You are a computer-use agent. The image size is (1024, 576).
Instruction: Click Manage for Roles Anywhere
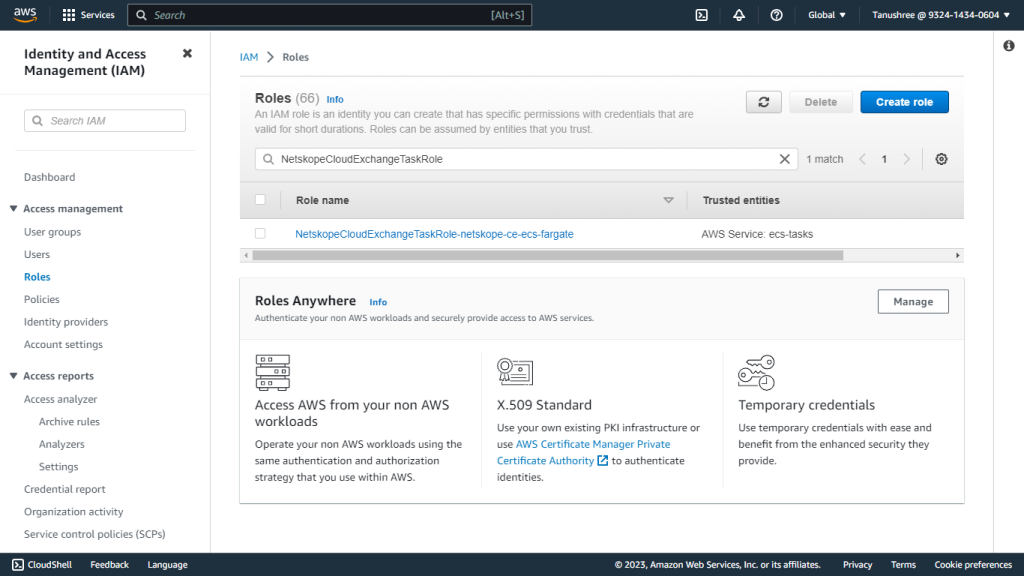(913, 302)
